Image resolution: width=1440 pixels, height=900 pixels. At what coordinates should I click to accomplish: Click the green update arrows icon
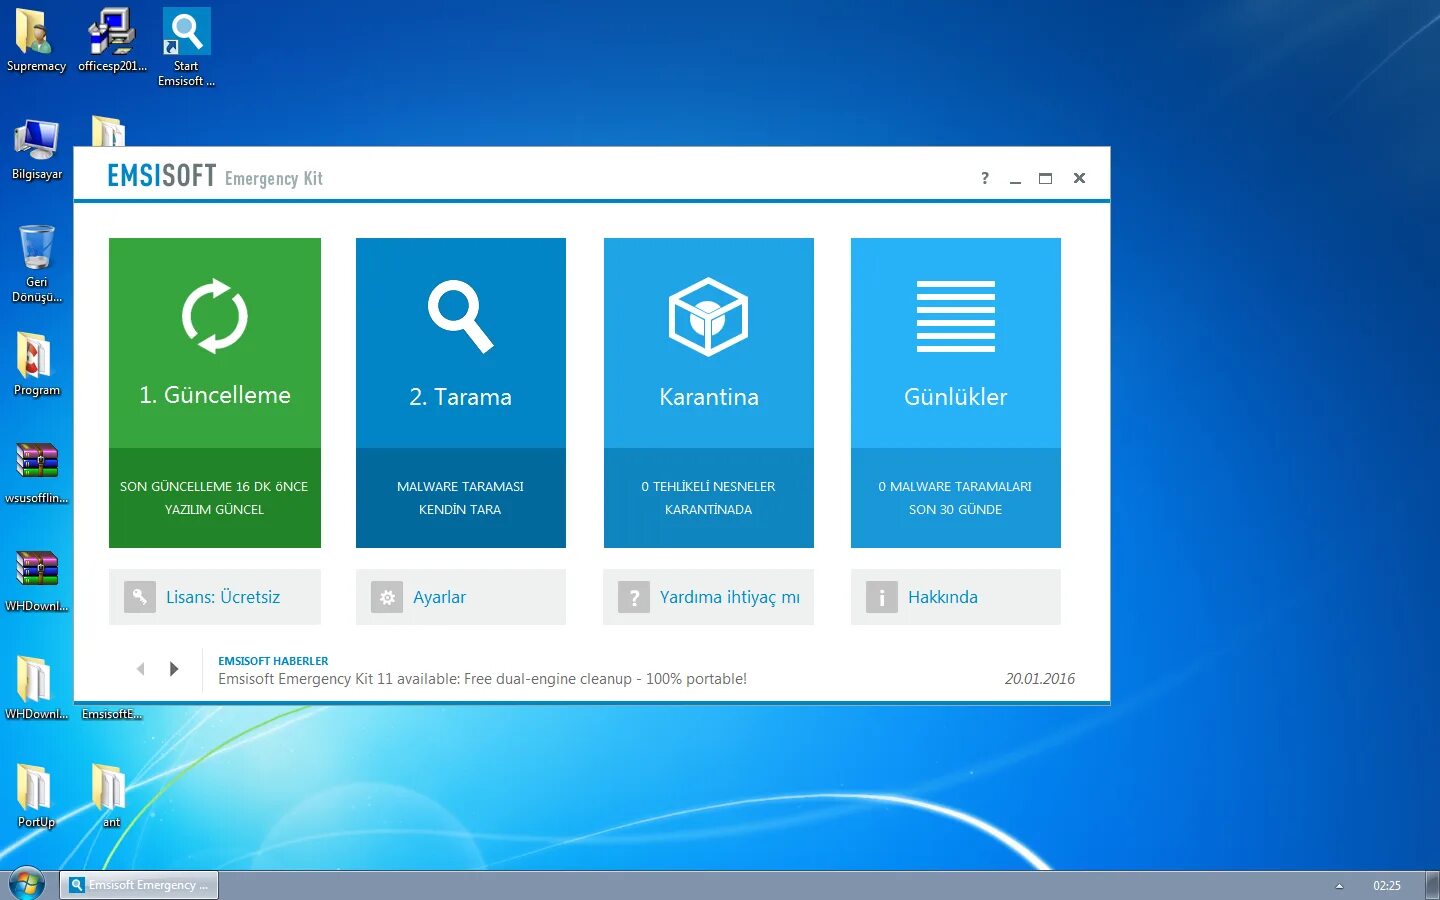(x=214, y=317)
